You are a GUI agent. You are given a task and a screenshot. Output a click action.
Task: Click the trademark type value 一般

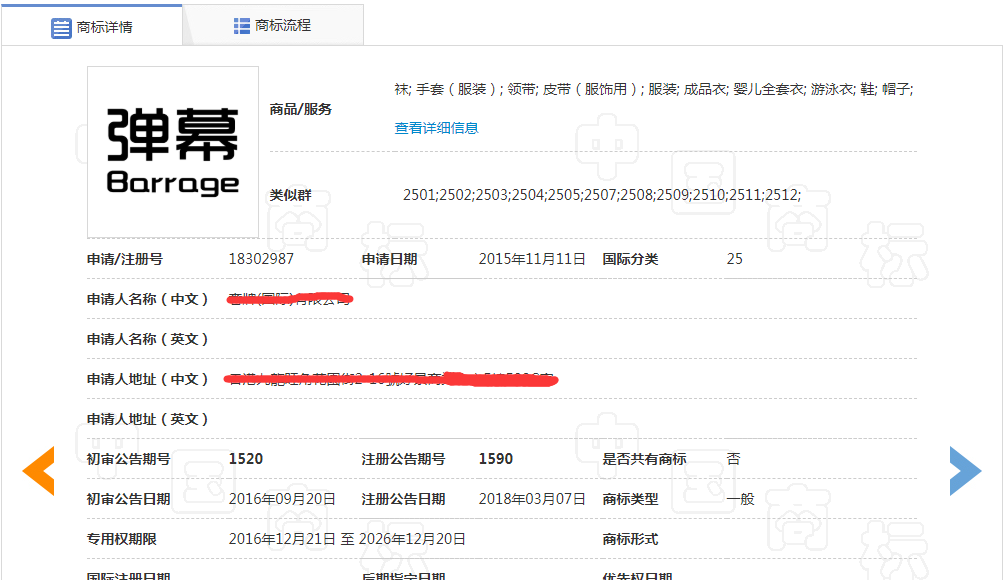[x=740, y=499]
